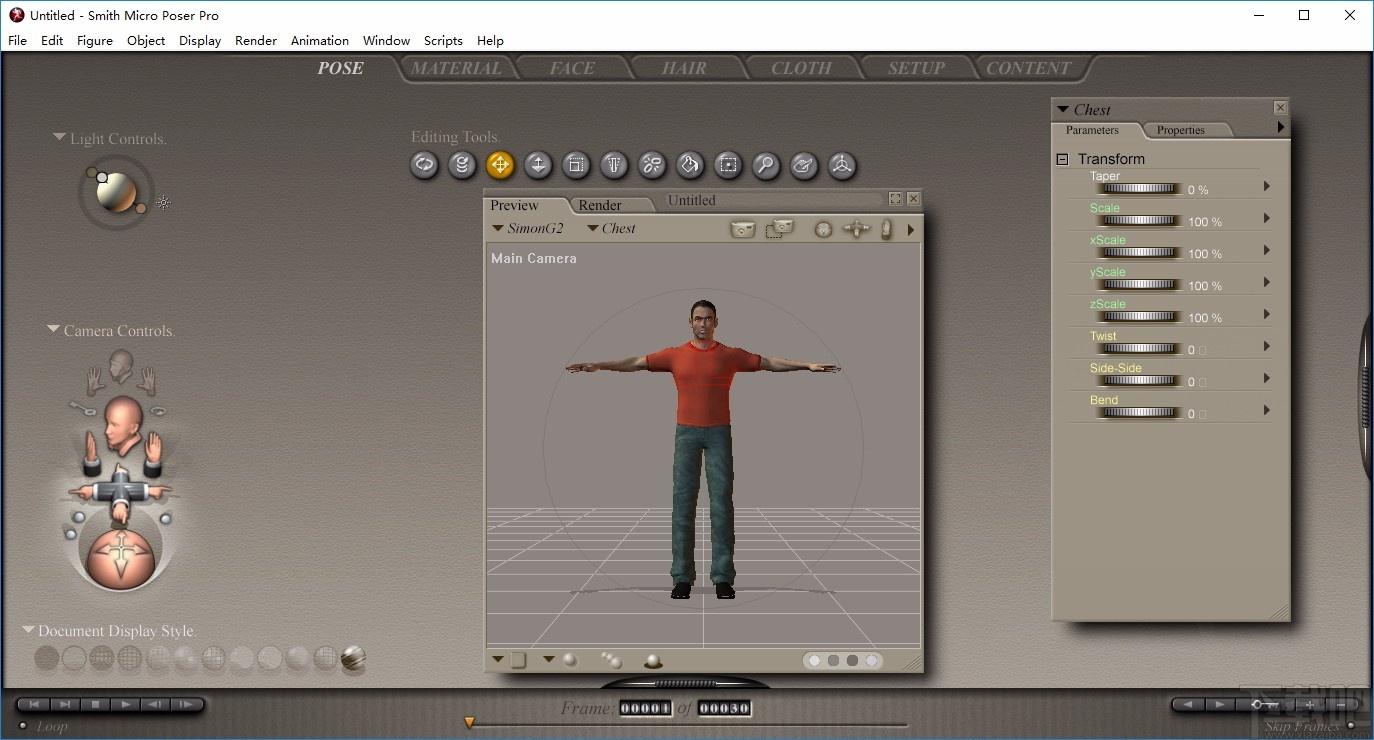Click the yScale parameter dial

(1140, 284)
